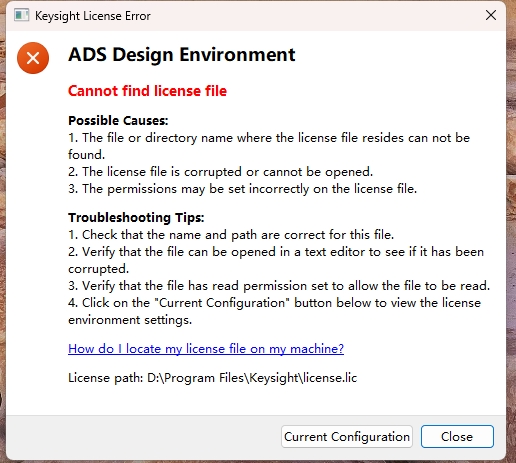The image size is (516, 463).
Task: Click the 'ADS Design Environment' title
Action: (182, 54)
